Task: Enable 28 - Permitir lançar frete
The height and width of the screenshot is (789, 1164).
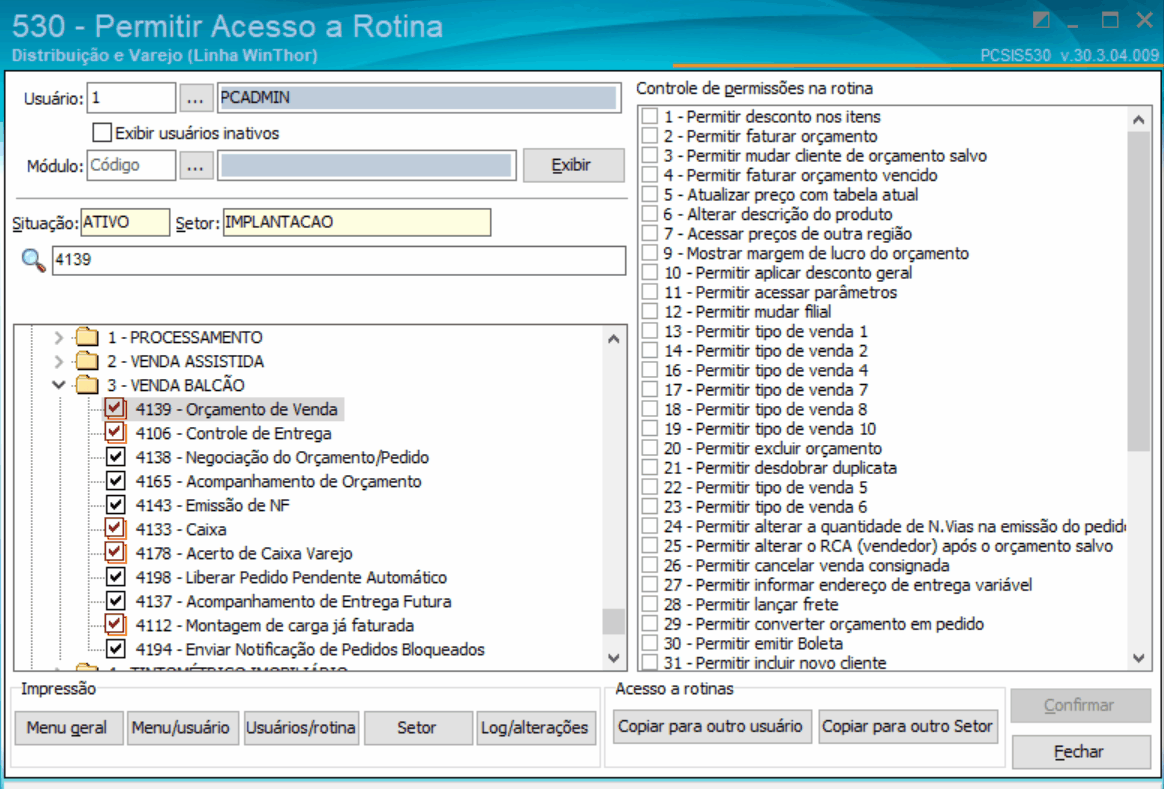Action: (650, 604)
